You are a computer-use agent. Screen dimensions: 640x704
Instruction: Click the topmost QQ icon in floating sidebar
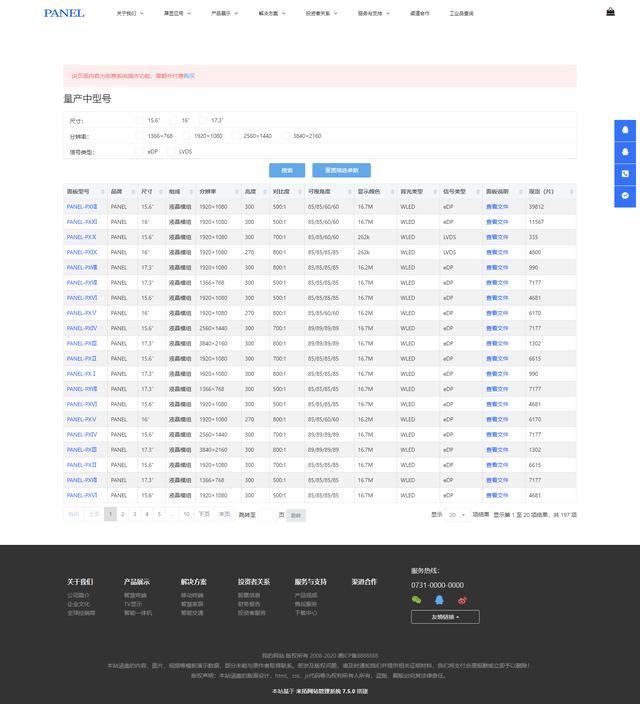[625, 130]
